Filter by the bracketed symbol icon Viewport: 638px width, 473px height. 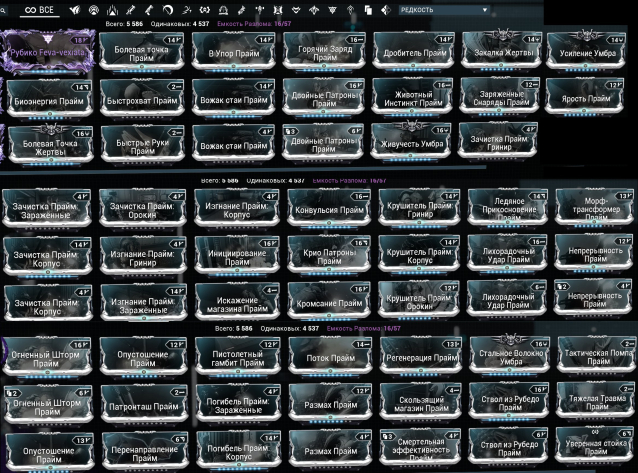pyautogui.click(x=205, y=10)
